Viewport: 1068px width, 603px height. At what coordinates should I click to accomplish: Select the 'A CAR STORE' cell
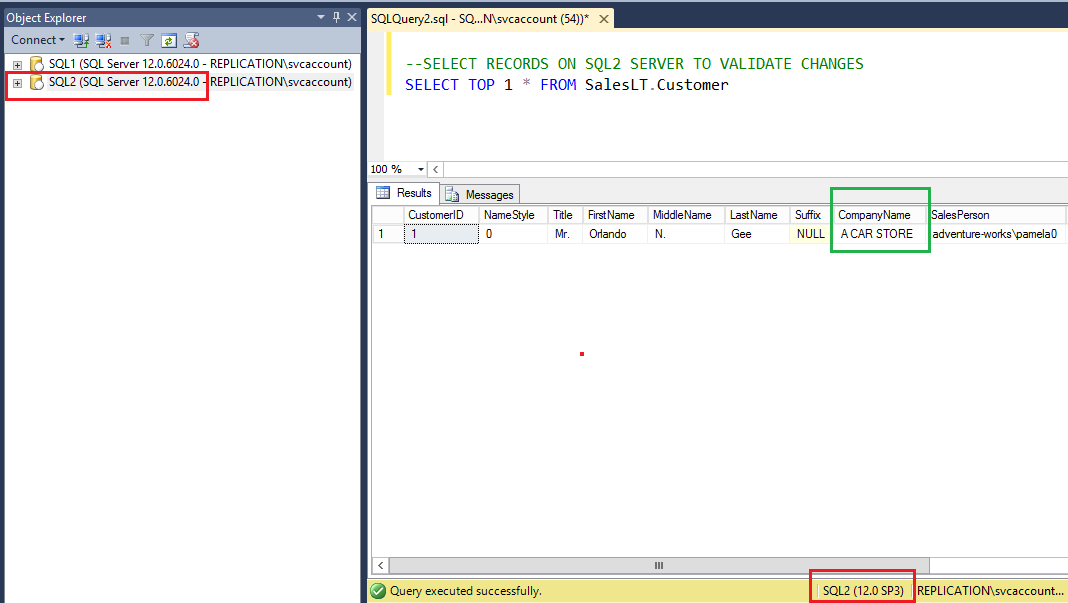[876, 234]
